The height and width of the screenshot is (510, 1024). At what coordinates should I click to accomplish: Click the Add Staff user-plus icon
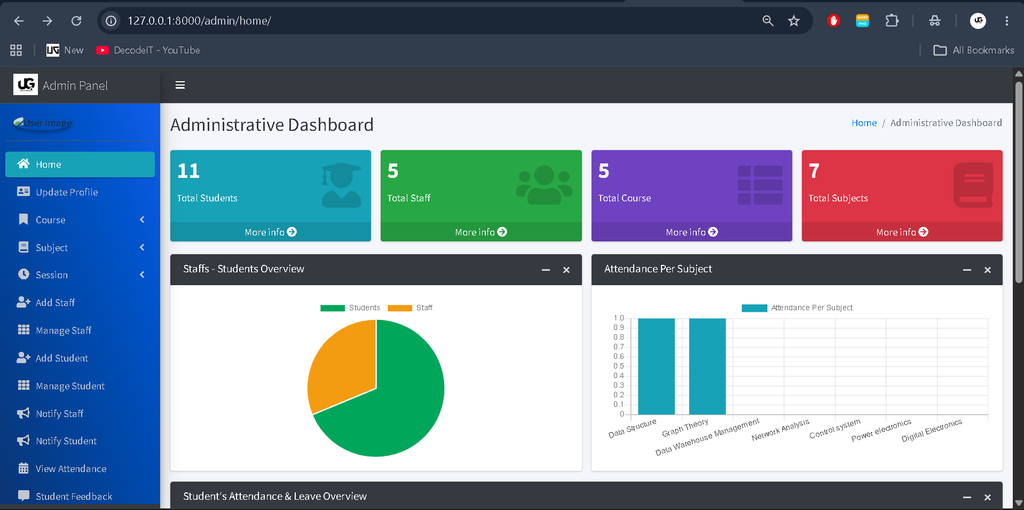(24, 302)
